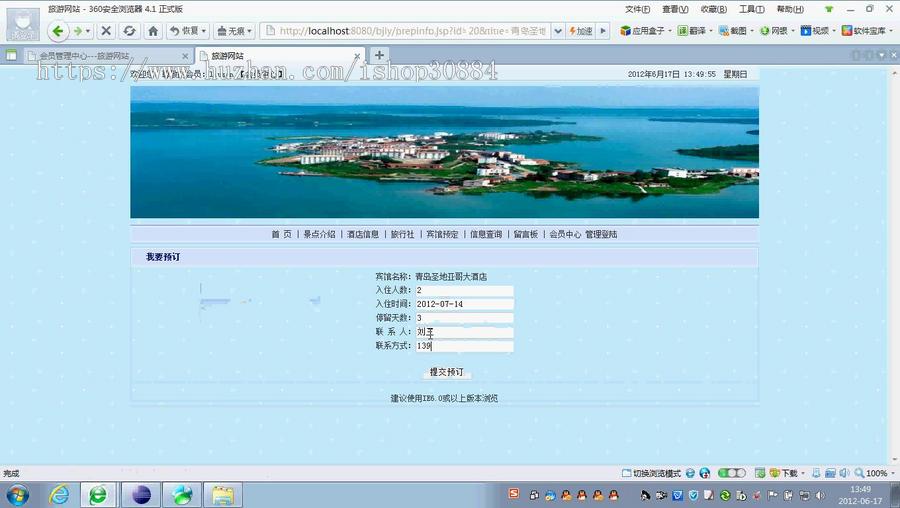Go back with the green back arrow
This screenshot has width=900, height=508.
(57, 31)
